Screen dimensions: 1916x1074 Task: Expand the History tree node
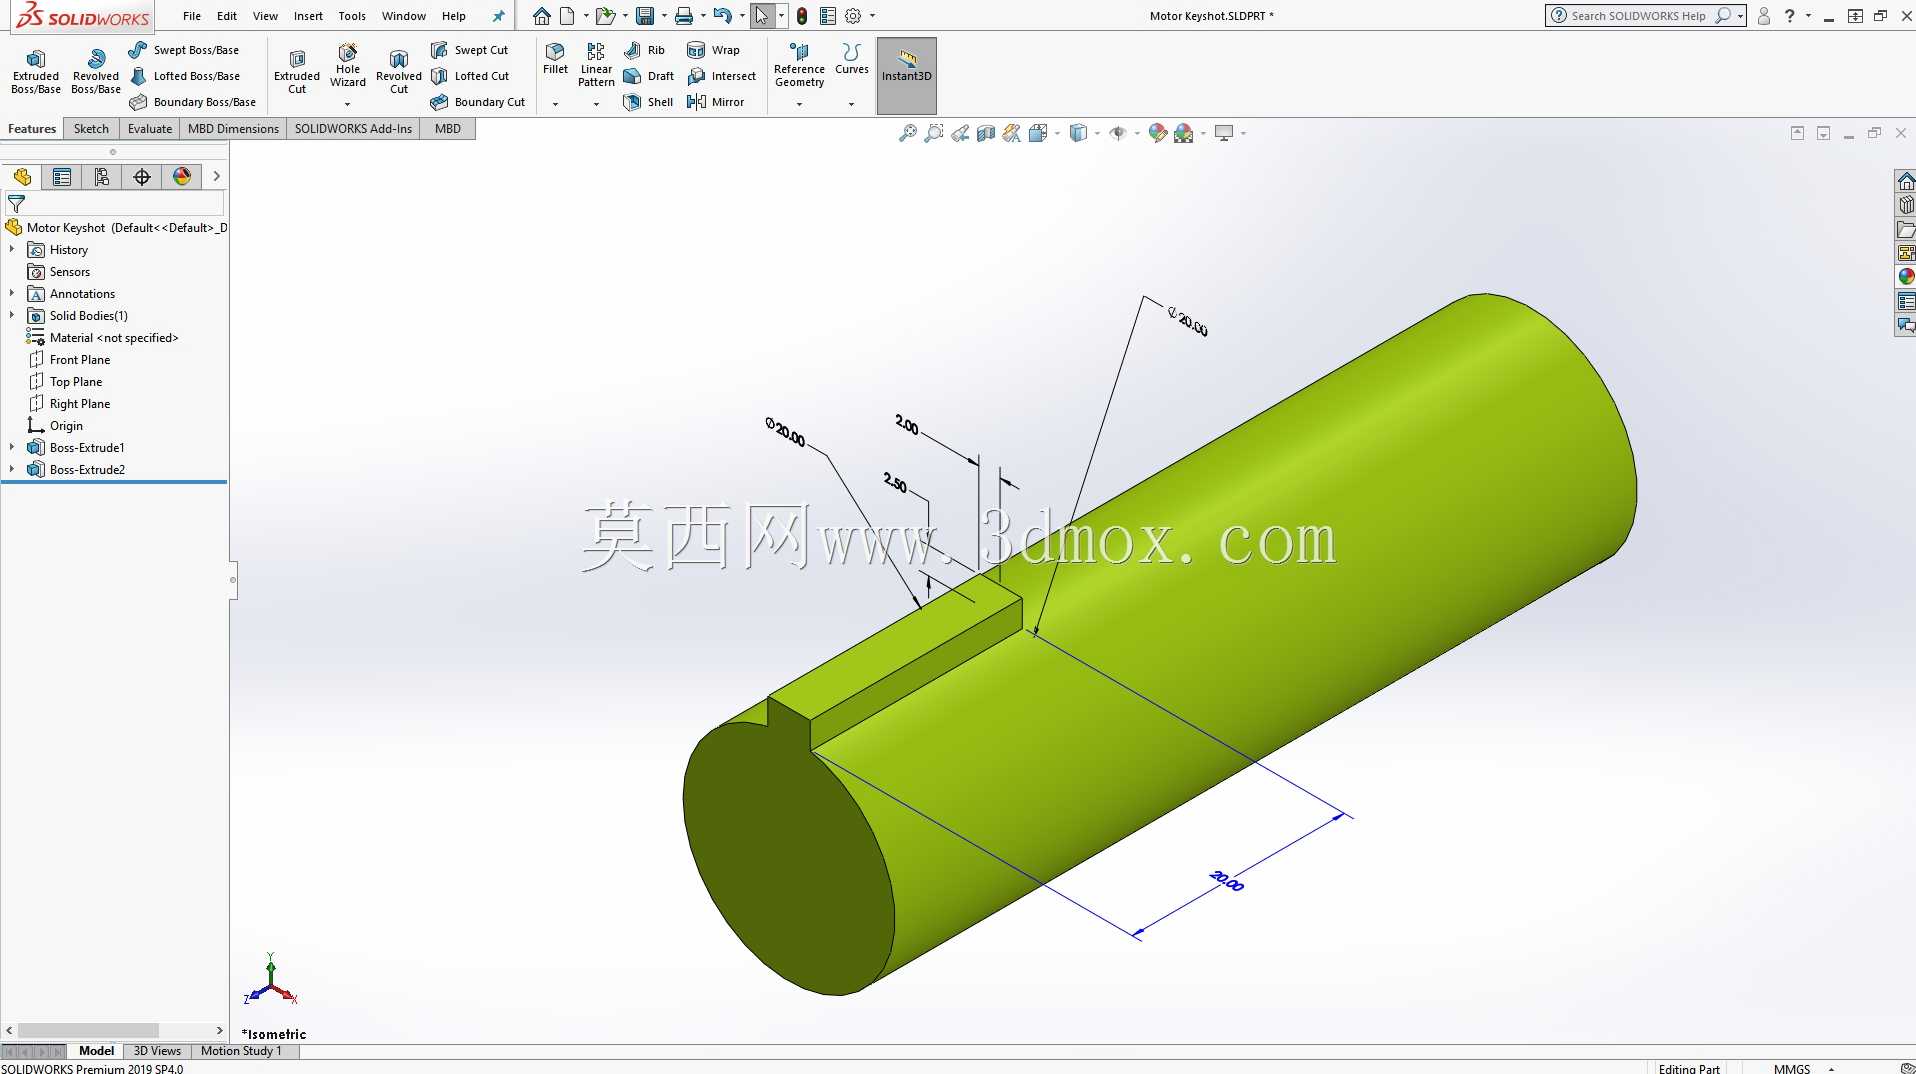coord(12,250)
